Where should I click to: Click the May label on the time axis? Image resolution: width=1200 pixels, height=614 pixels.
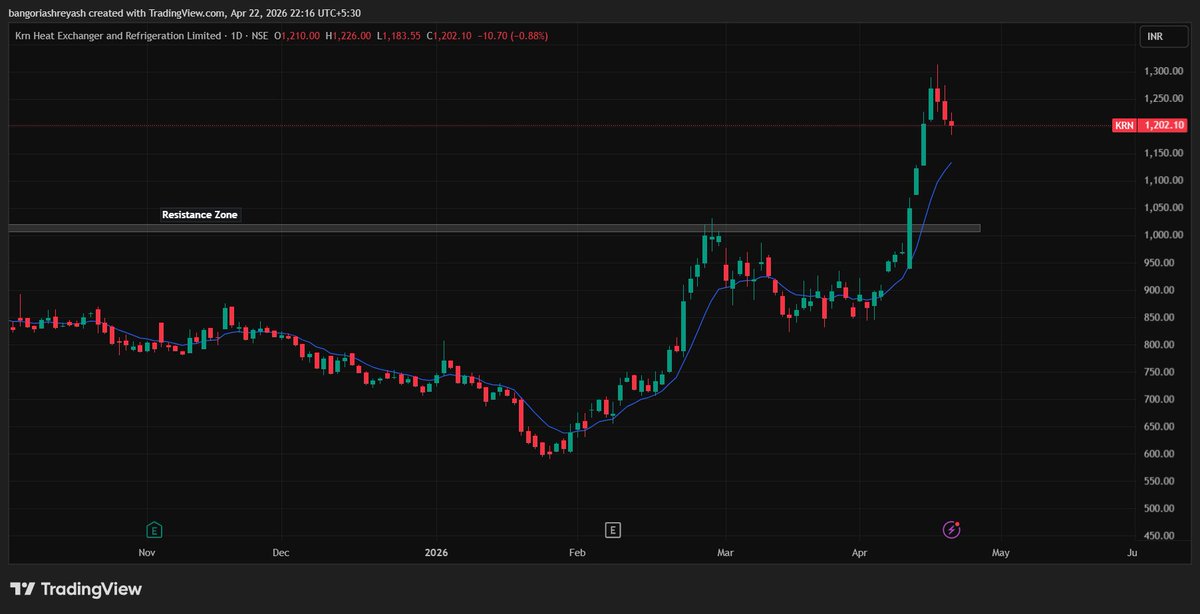tap(1000, 552)
